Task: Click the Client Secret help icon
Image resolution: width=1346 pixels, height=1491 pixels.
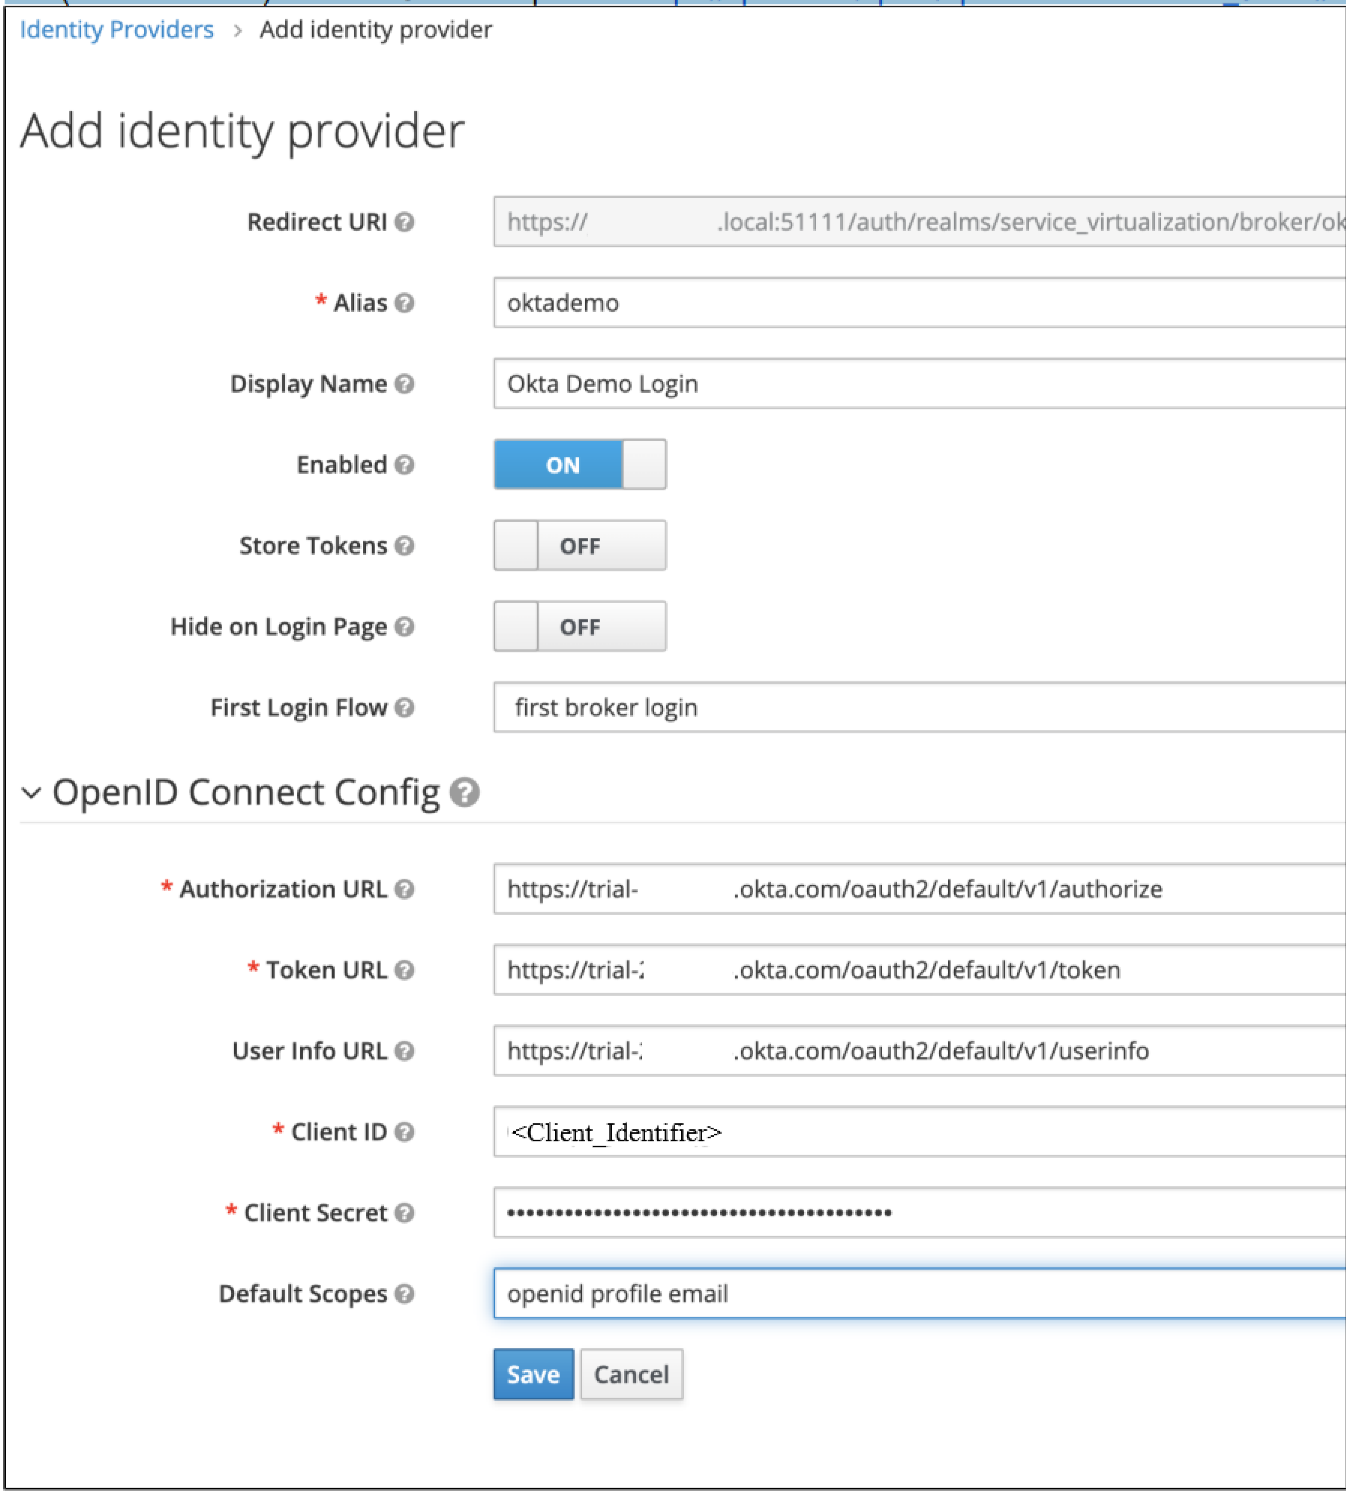Action: tap(404, 1213)
